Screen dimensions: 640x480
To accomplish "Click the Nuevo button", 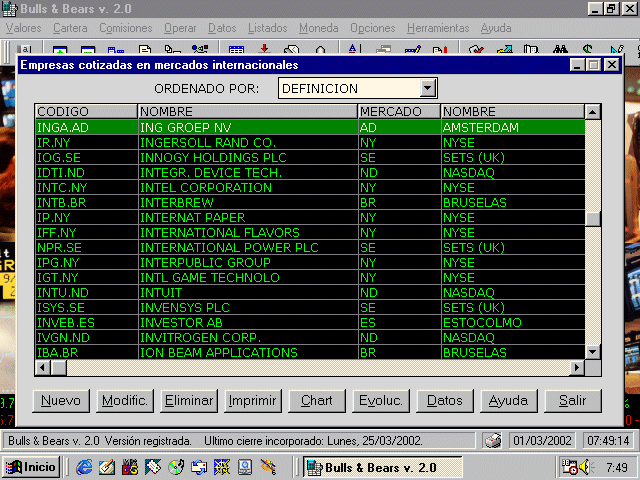I will tap(61, 401).
